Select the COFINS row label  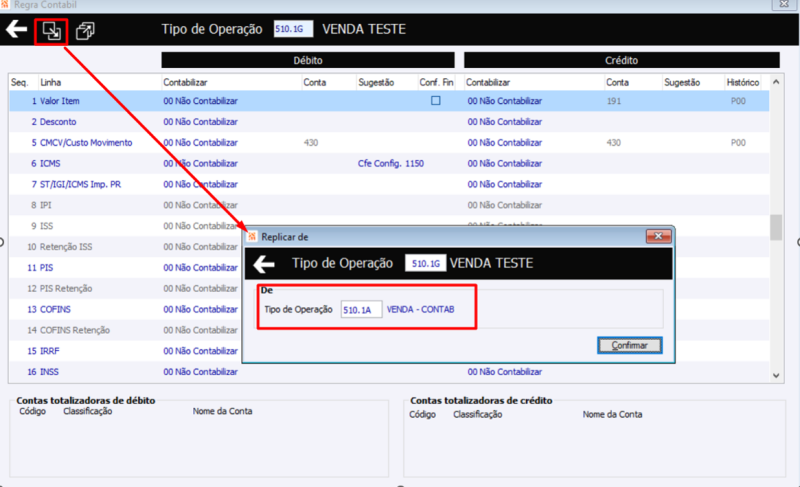tap(55, 310)
